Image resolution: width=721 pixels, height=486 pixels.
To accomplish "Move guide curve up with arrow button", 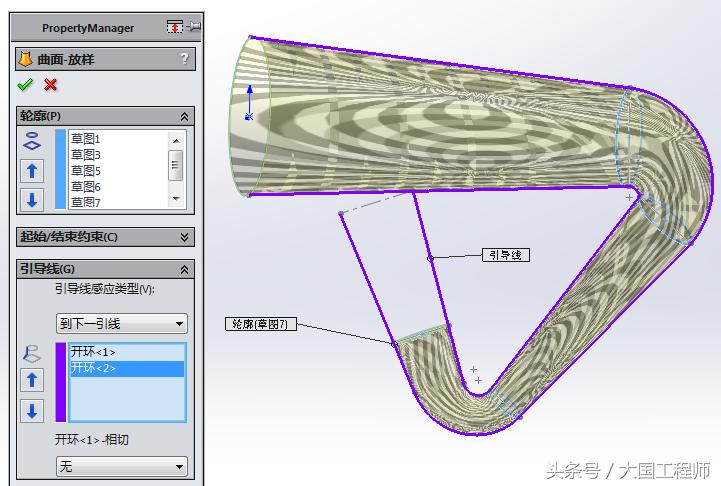I will 32,380.
